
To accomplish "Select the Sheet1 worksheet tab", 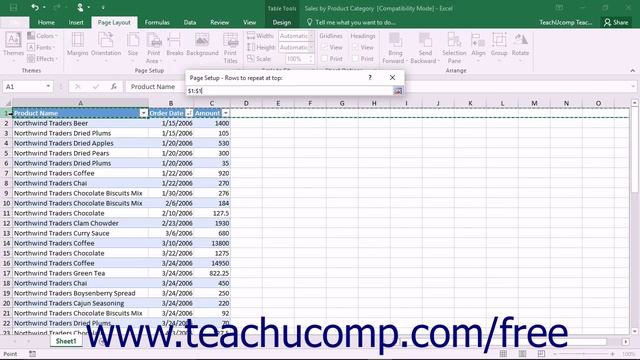I will click(x=66, y=341).
